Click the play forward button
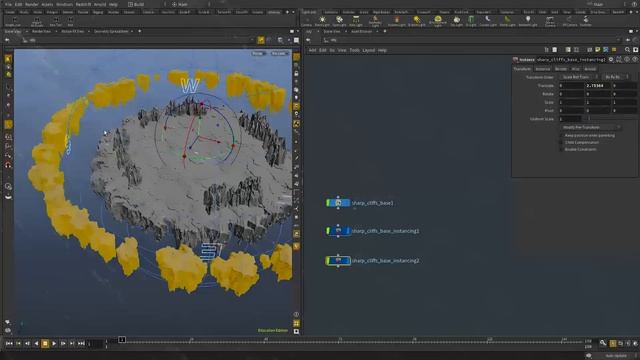Screen dimensions: 640x360 pos(54,344)
